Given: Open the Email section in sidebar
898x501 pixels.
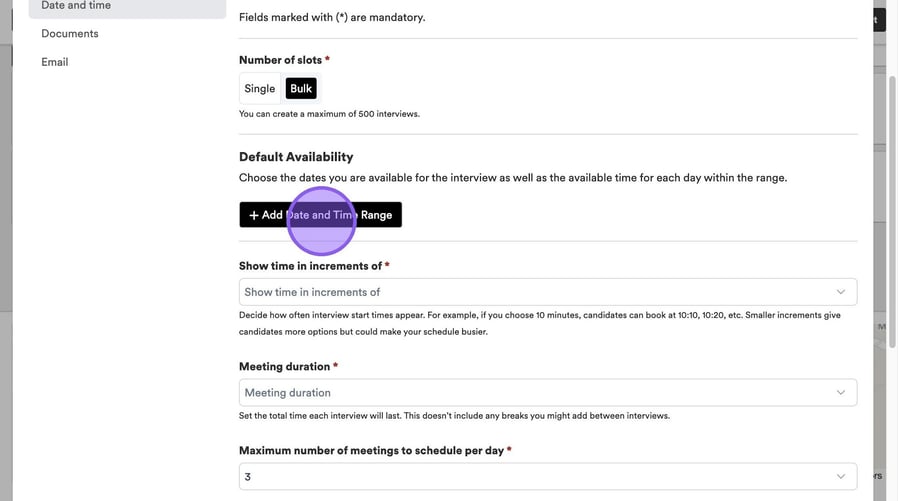Looking at the screenshot, I should click(x=55, y=62).
